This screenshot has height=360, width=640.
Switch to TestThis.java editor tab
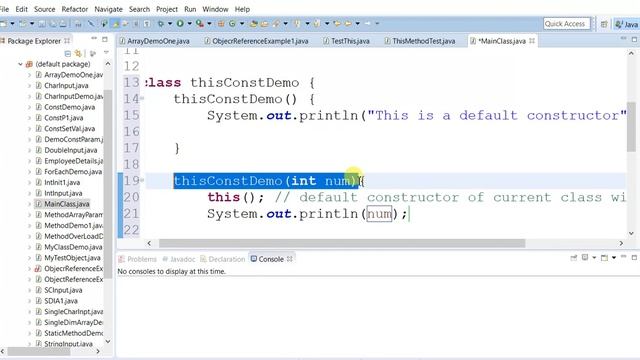(346, 41)
